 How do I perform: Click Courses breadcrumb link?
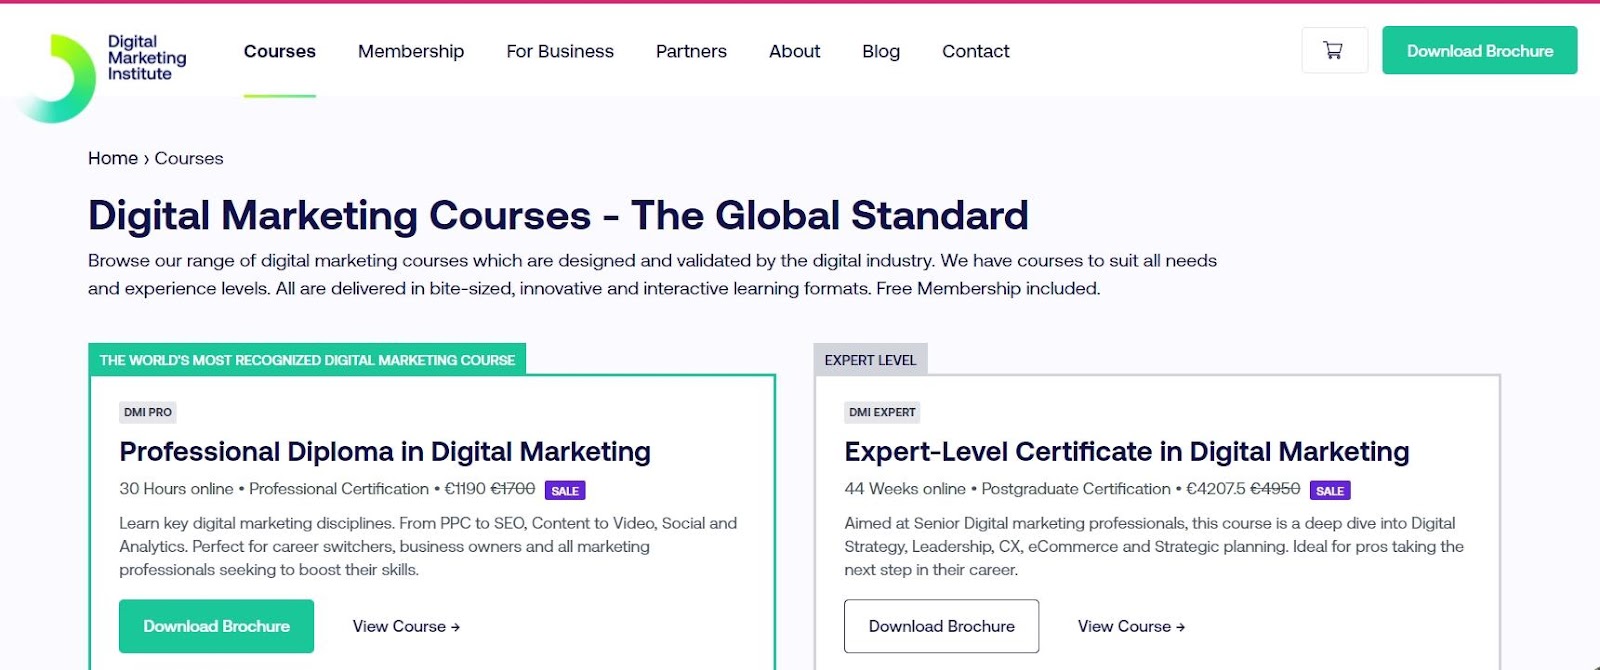189,158
